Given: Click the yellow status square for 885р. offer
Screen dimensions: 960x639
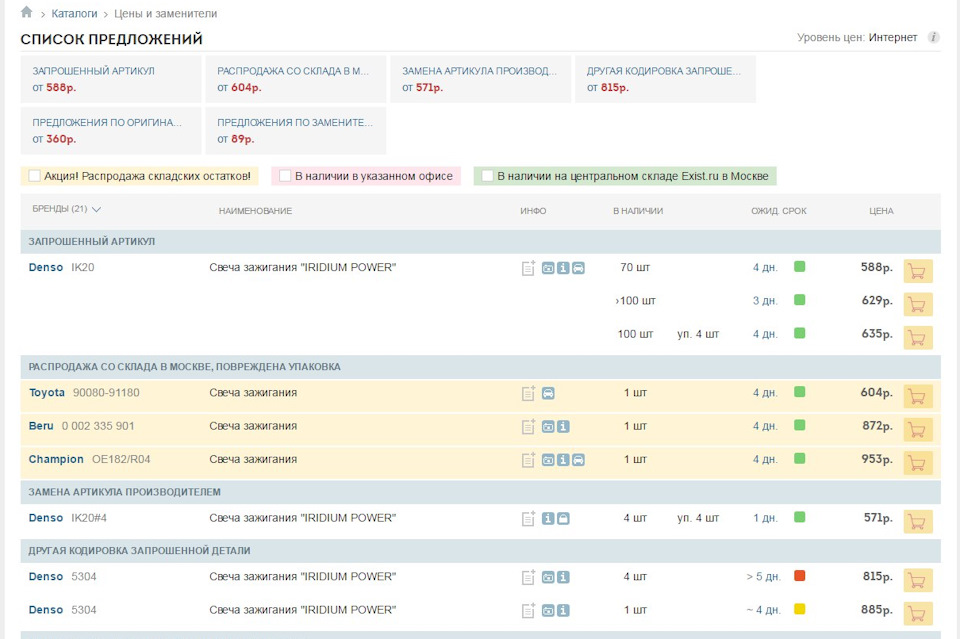Looking at the screenshot, I should click(800, 608).
